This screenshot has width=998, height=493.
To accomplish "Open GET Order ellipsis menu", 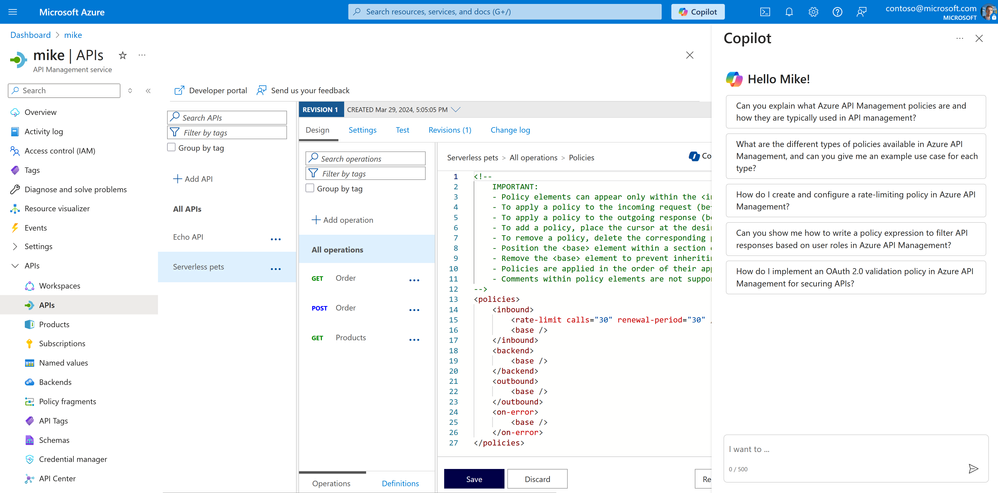I will point(414,280).
